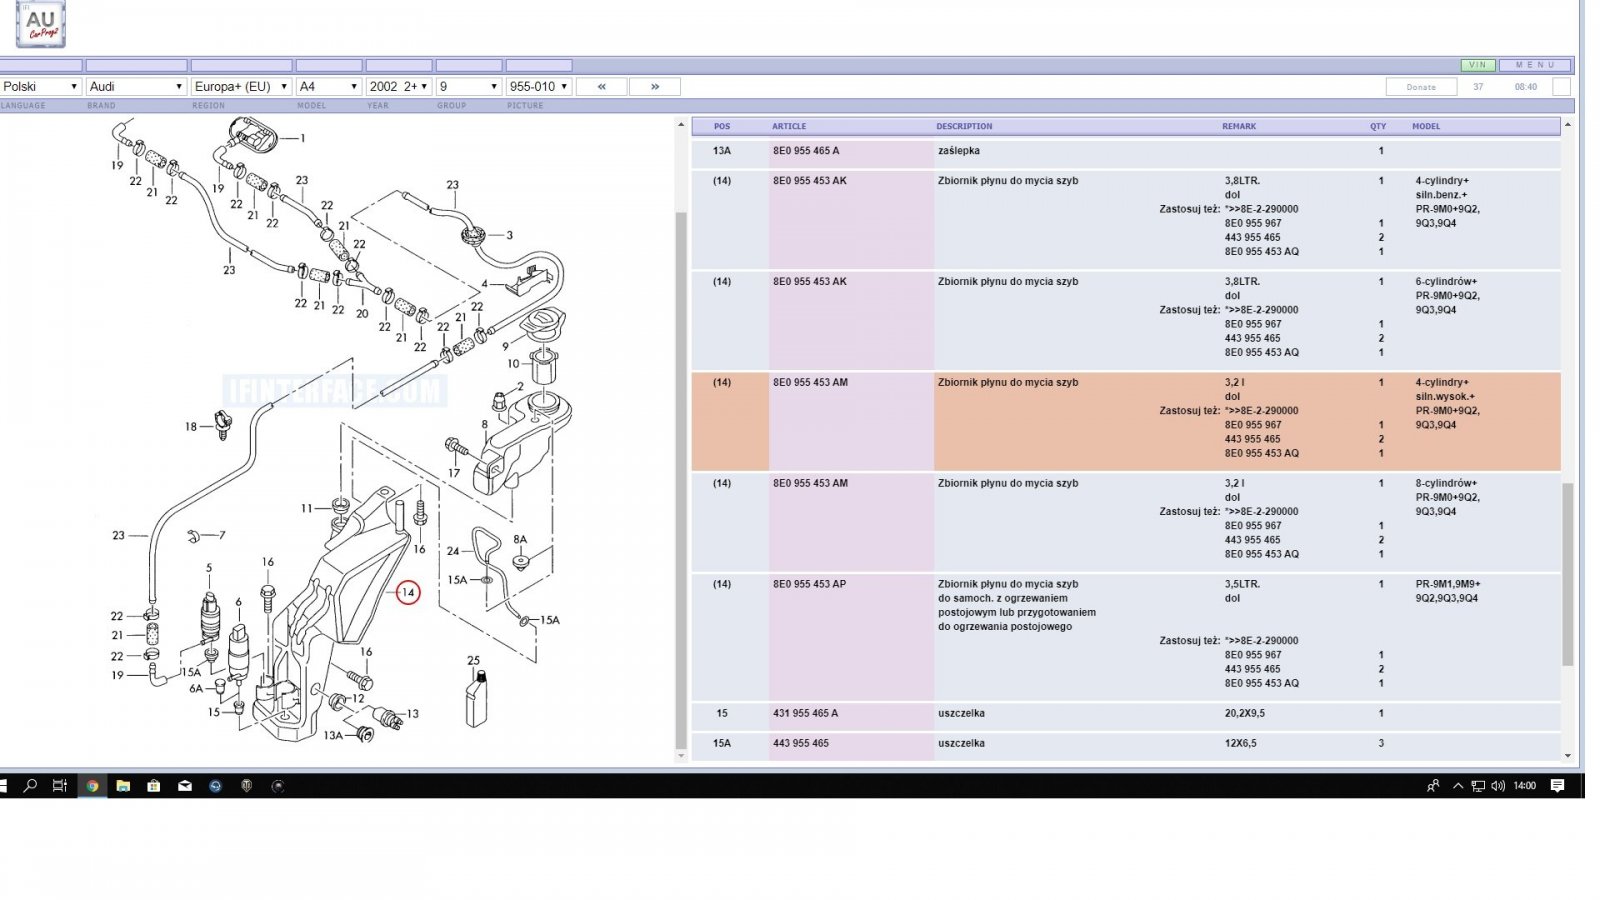Click part number 1 nozzle label in diagram
The width and height of the screenshot is (1600, 900).
coord(303,138)
